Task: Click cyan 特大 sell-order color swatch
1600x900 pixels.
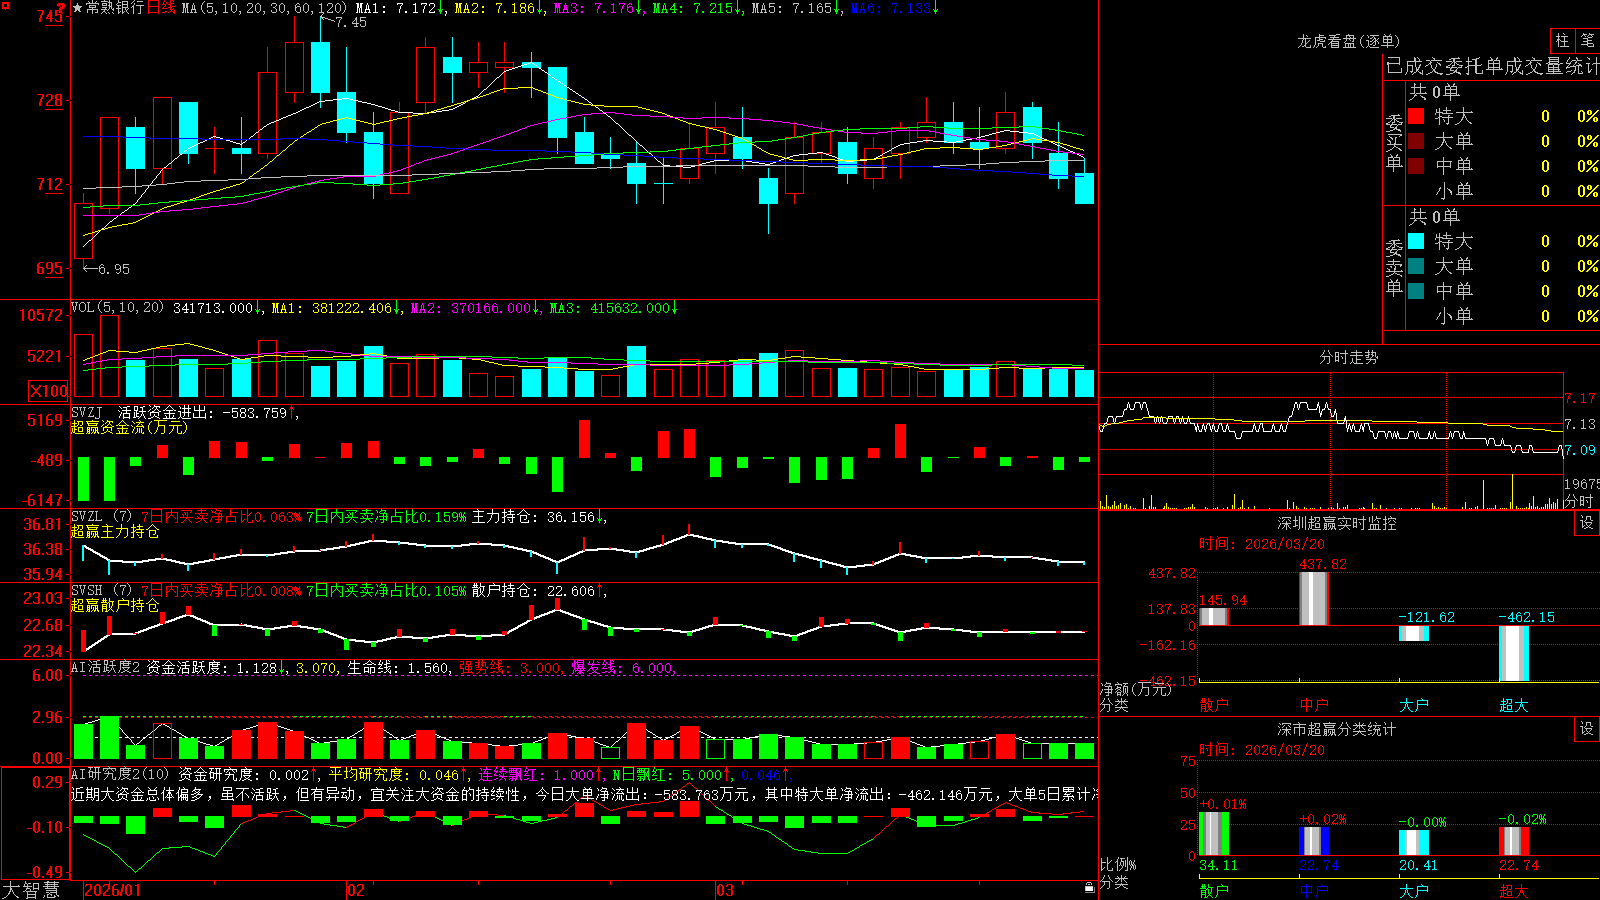Action: (x=1416, y=241)
